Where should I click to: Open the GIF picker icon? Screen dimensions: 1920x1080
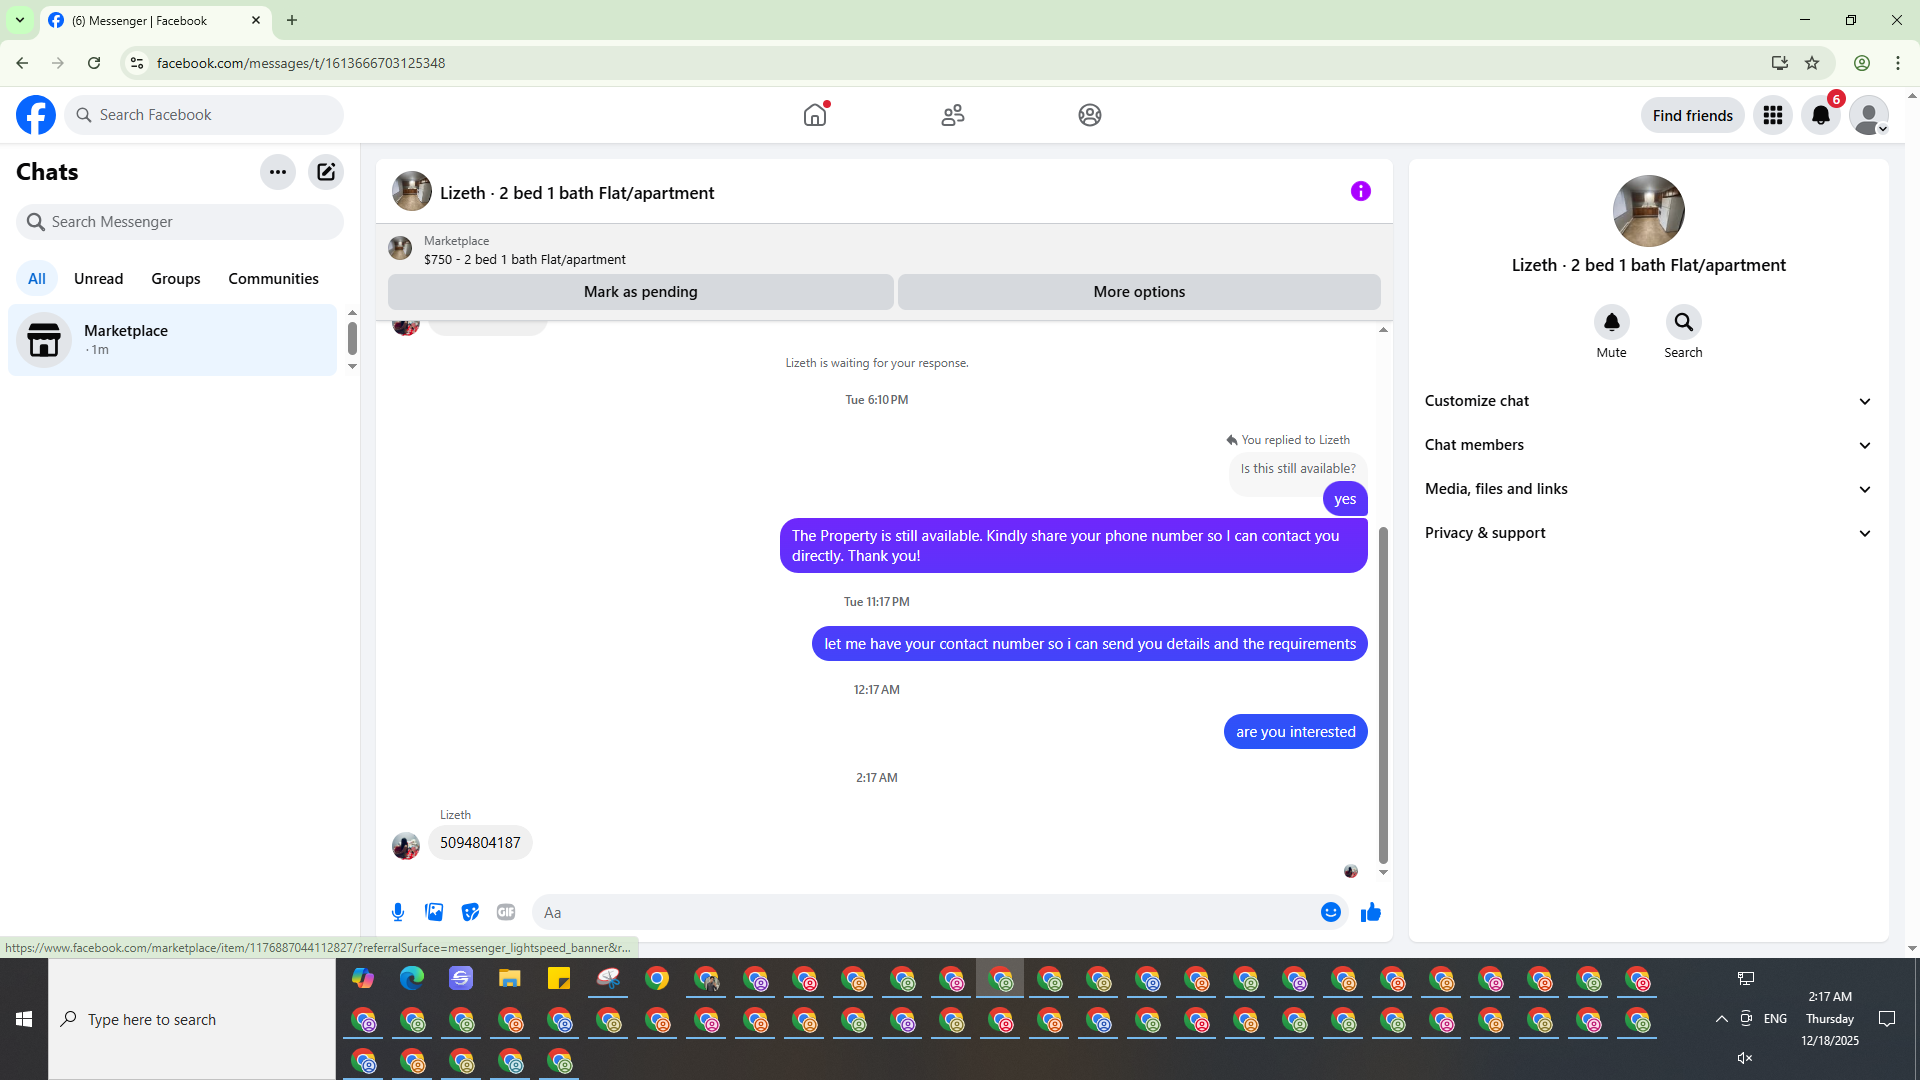click(506, 912)
